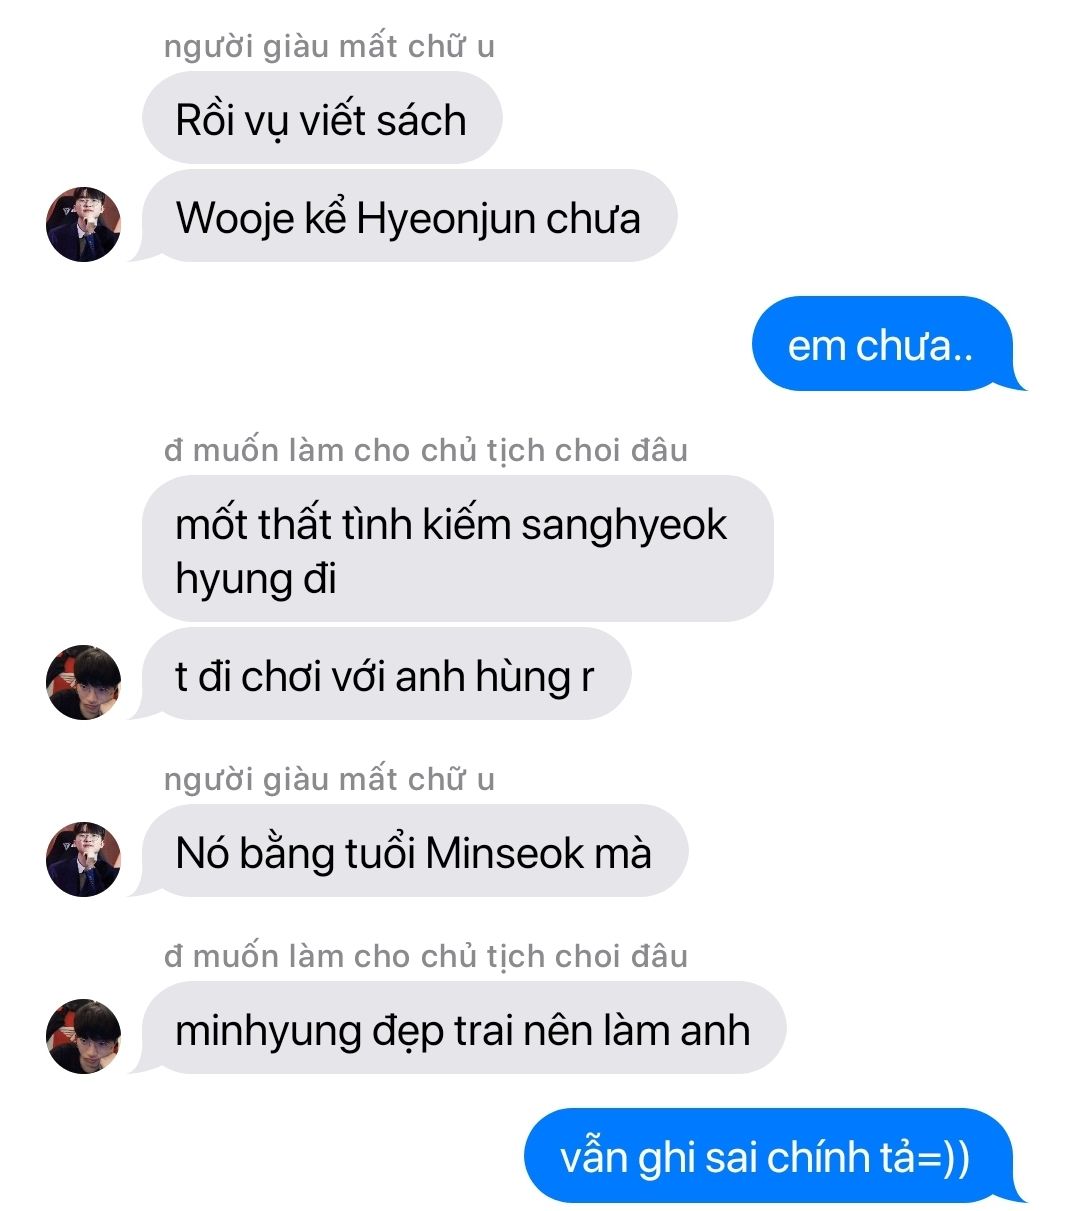Tap avatar beside 'minhyung đẹp trai nên làm anh'
Screen dimensions: 1080x1211
point(83,1036)
